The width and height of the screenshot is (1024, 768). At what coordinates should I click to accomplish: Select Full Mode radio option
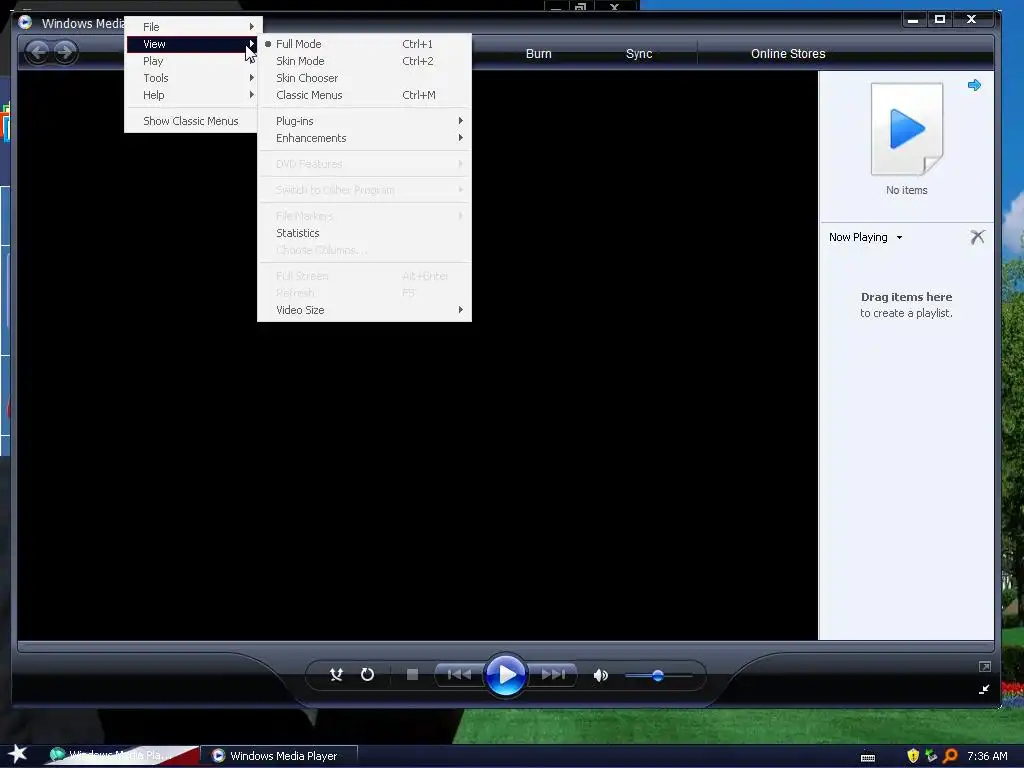click(364, 44)
